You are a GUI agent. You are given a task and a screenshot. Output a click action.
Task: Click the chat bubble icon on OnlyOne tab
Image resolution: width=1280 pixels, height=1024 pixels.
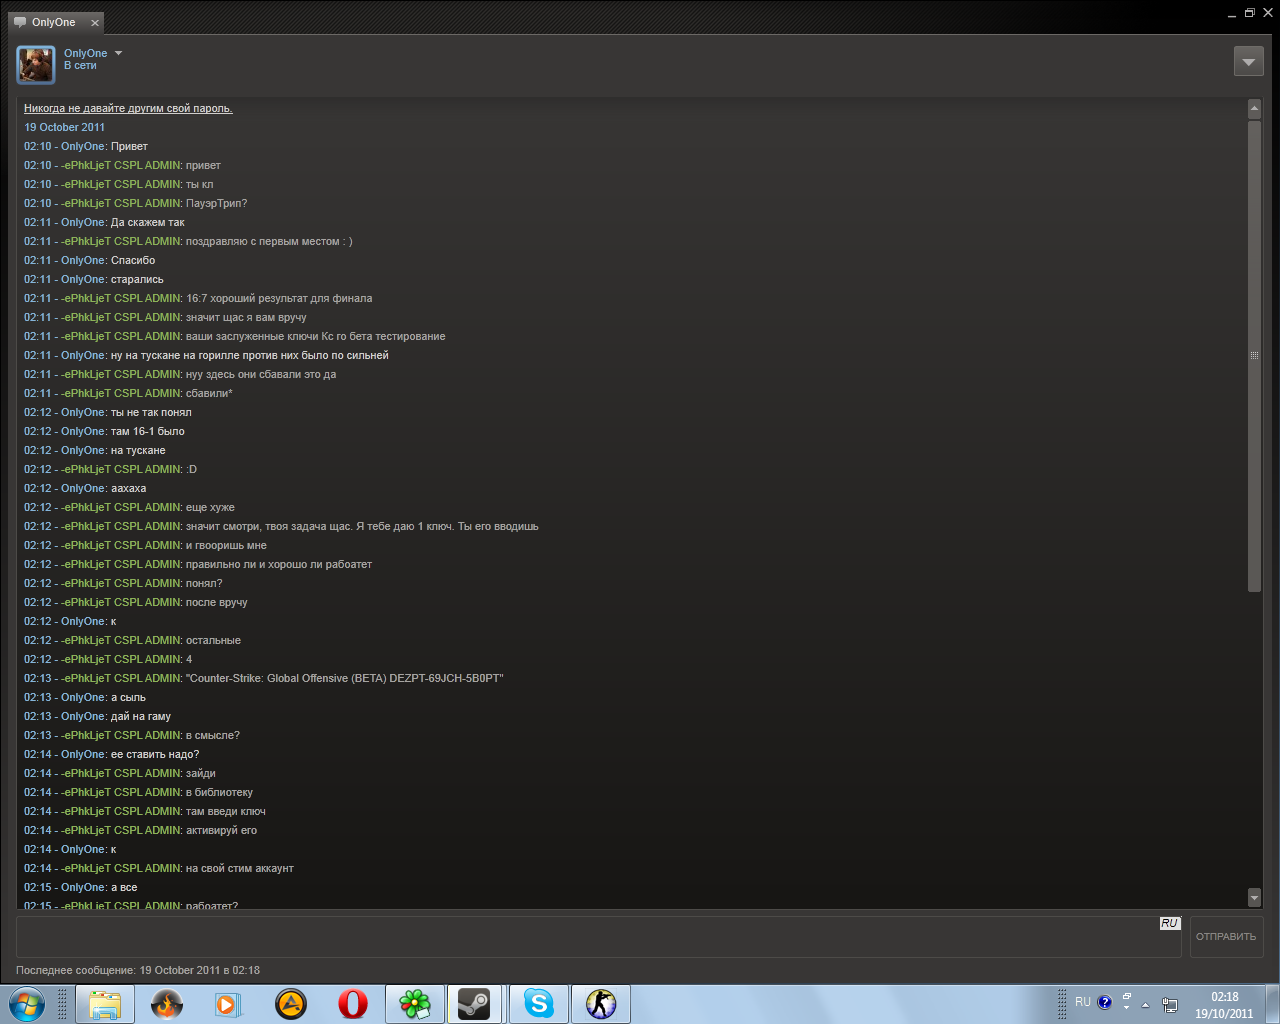[20, 22]
